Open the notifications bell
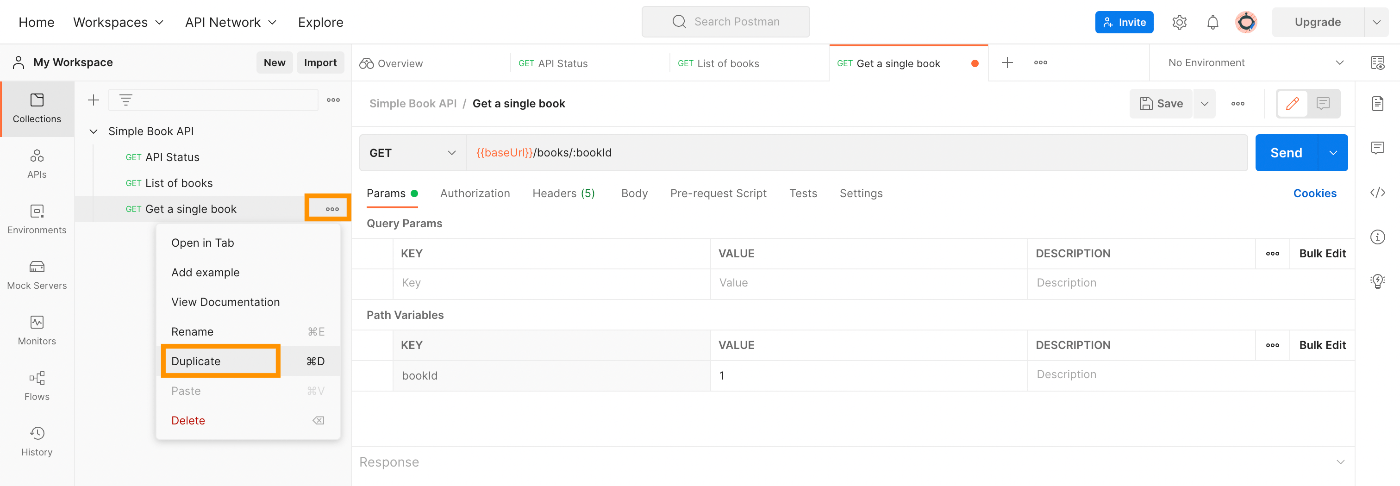 point(1212,22)
